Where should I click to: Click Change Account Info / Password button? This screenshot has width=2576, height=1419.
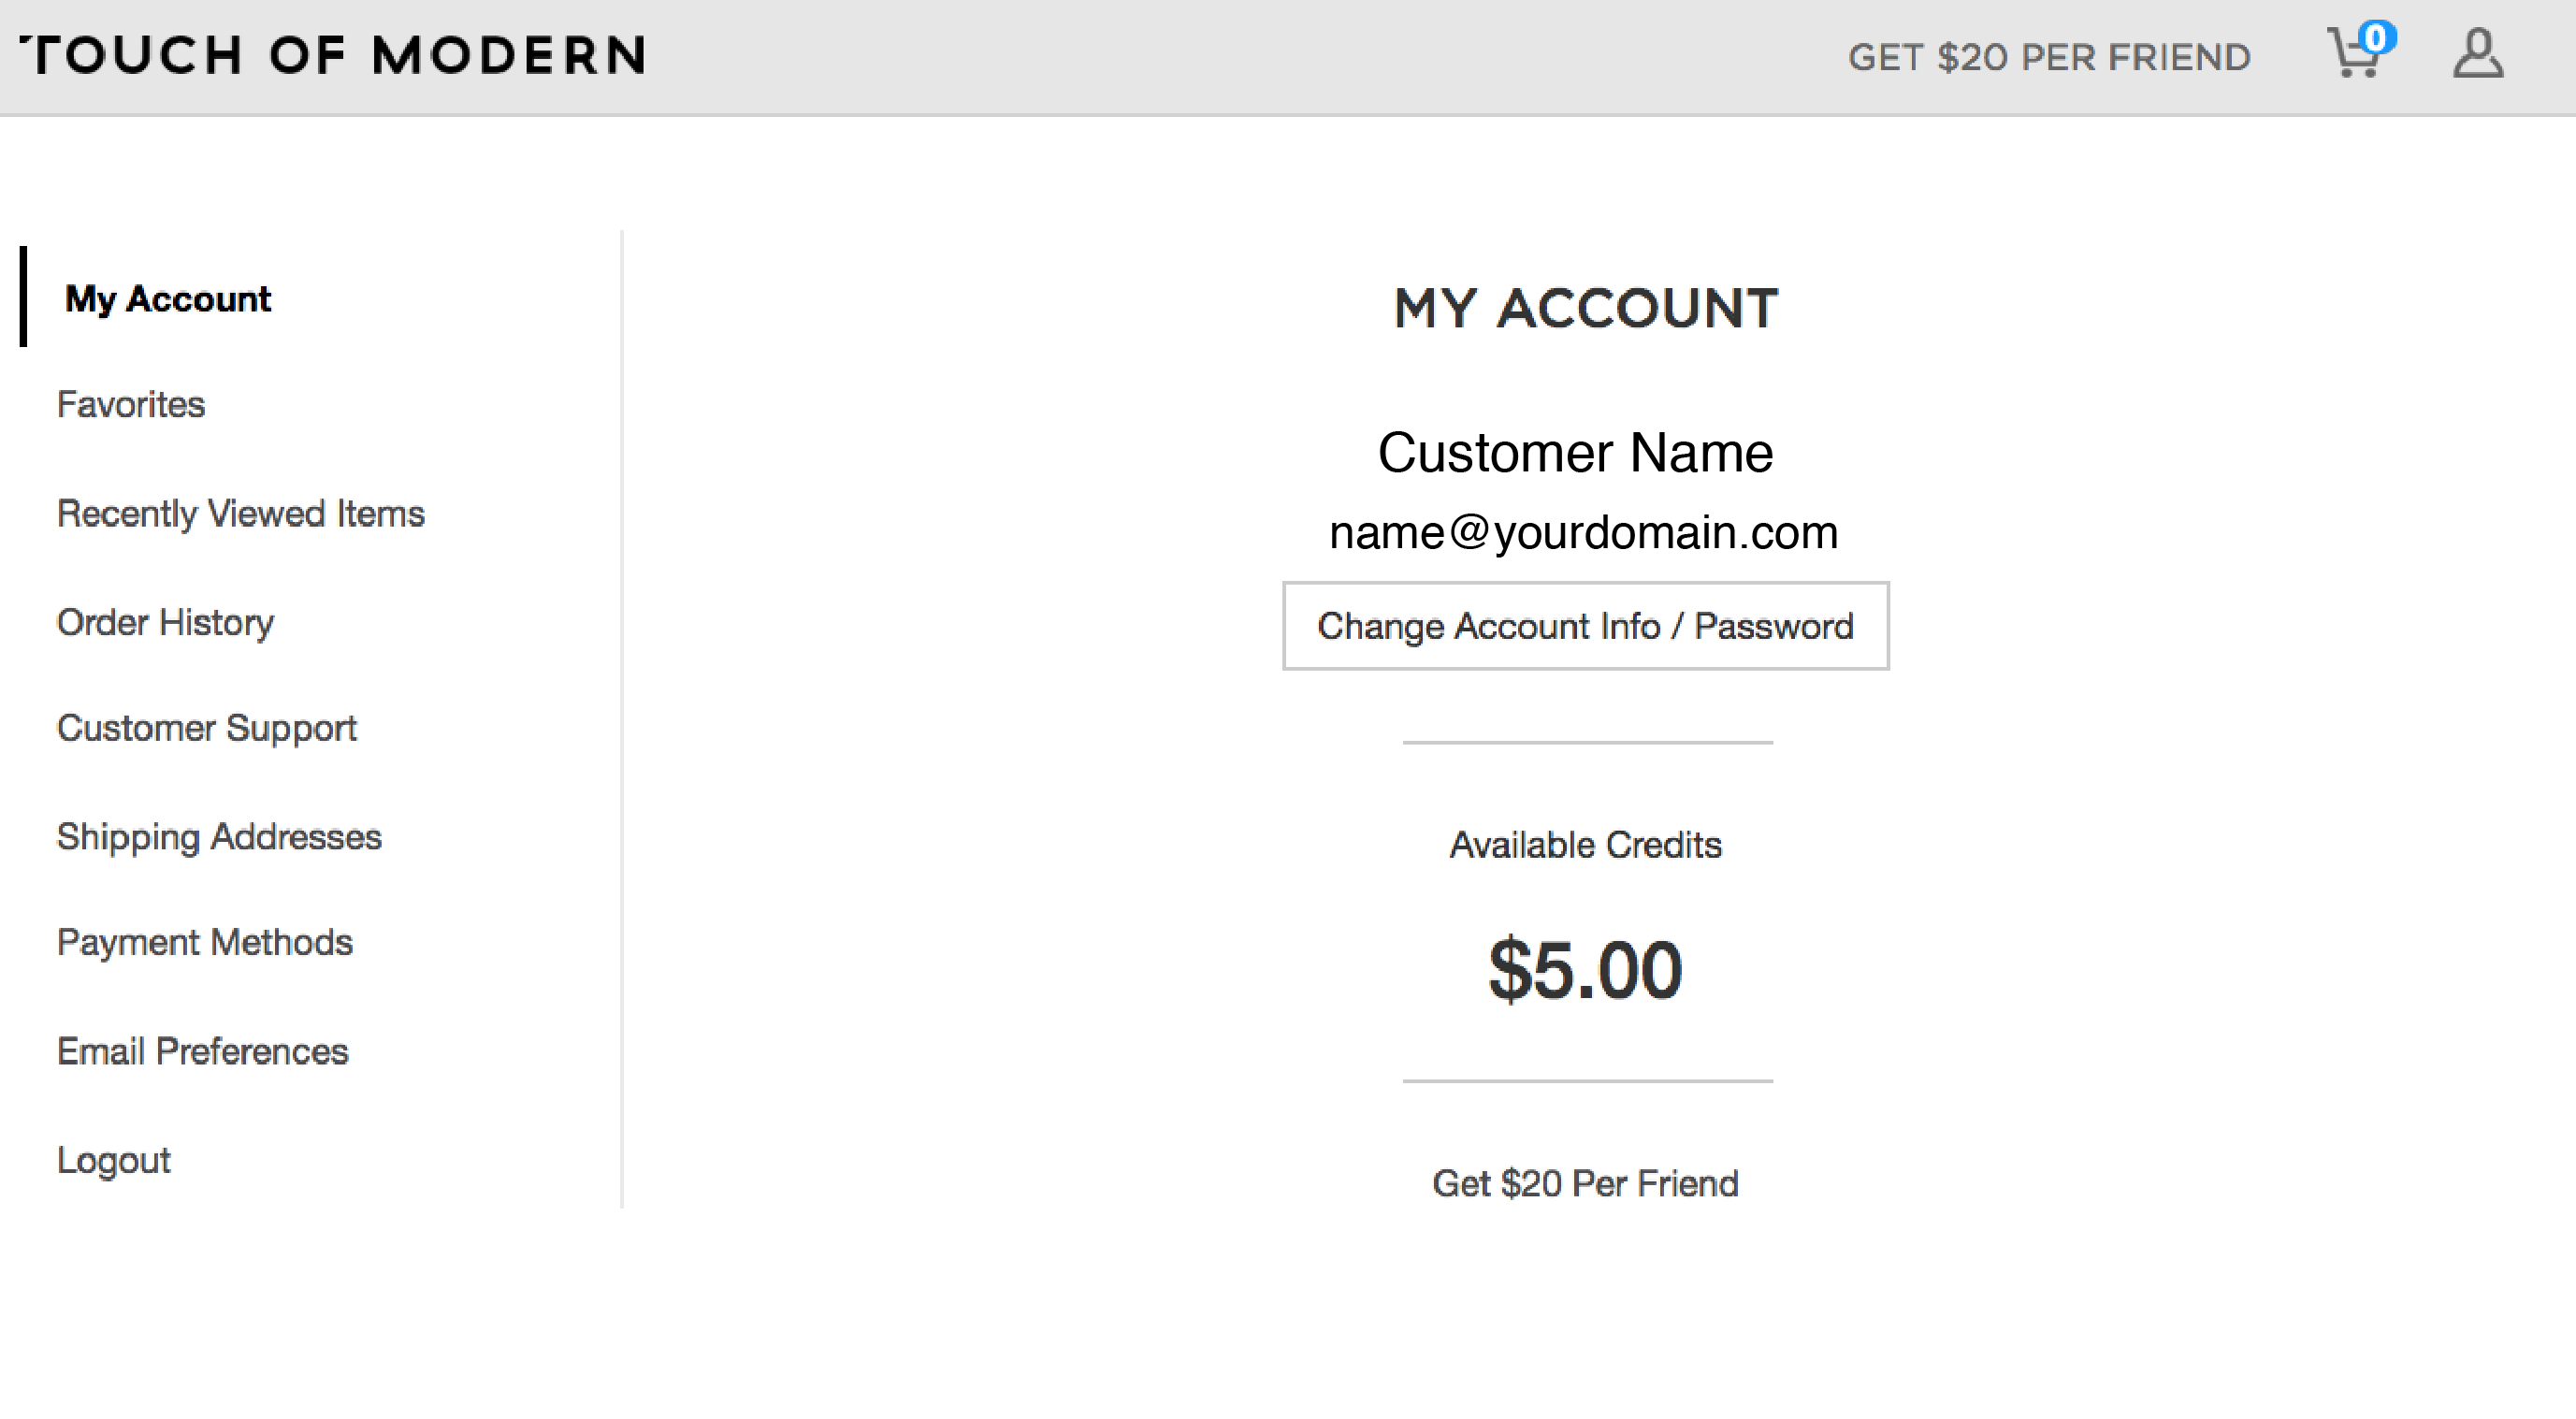coord(1586,626)
